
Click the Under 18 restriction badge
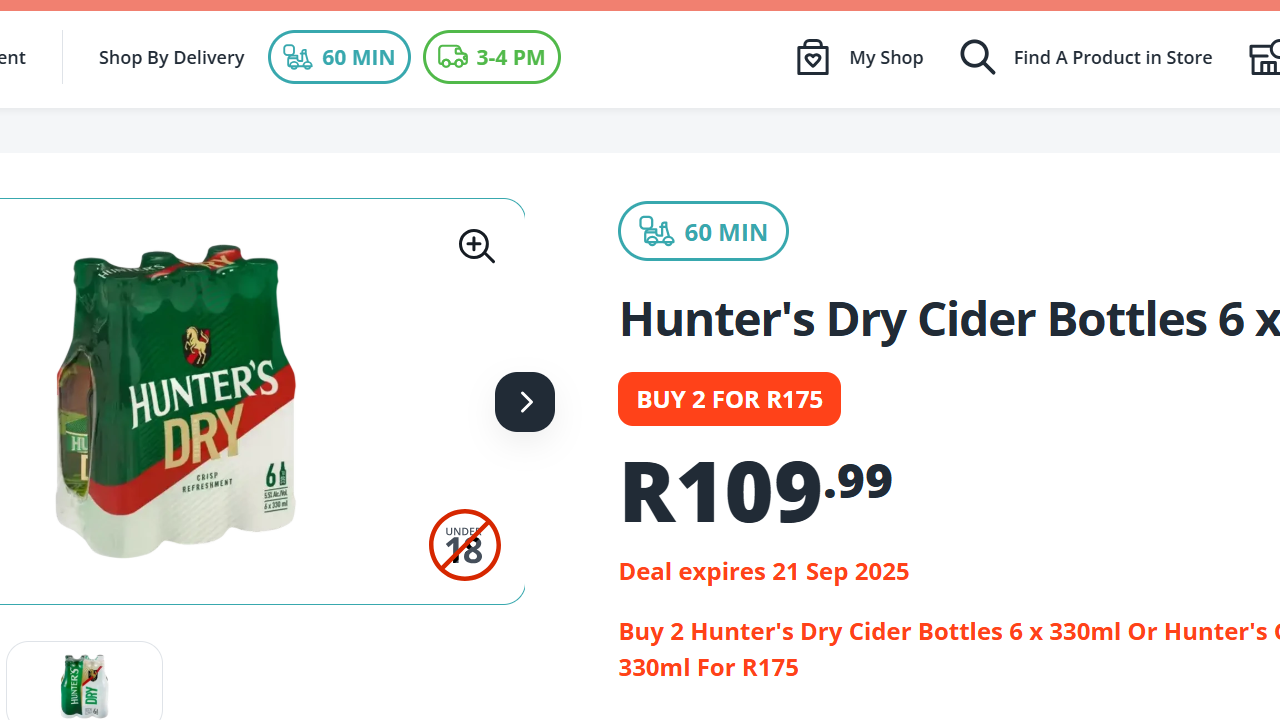(x=464, y=545)
